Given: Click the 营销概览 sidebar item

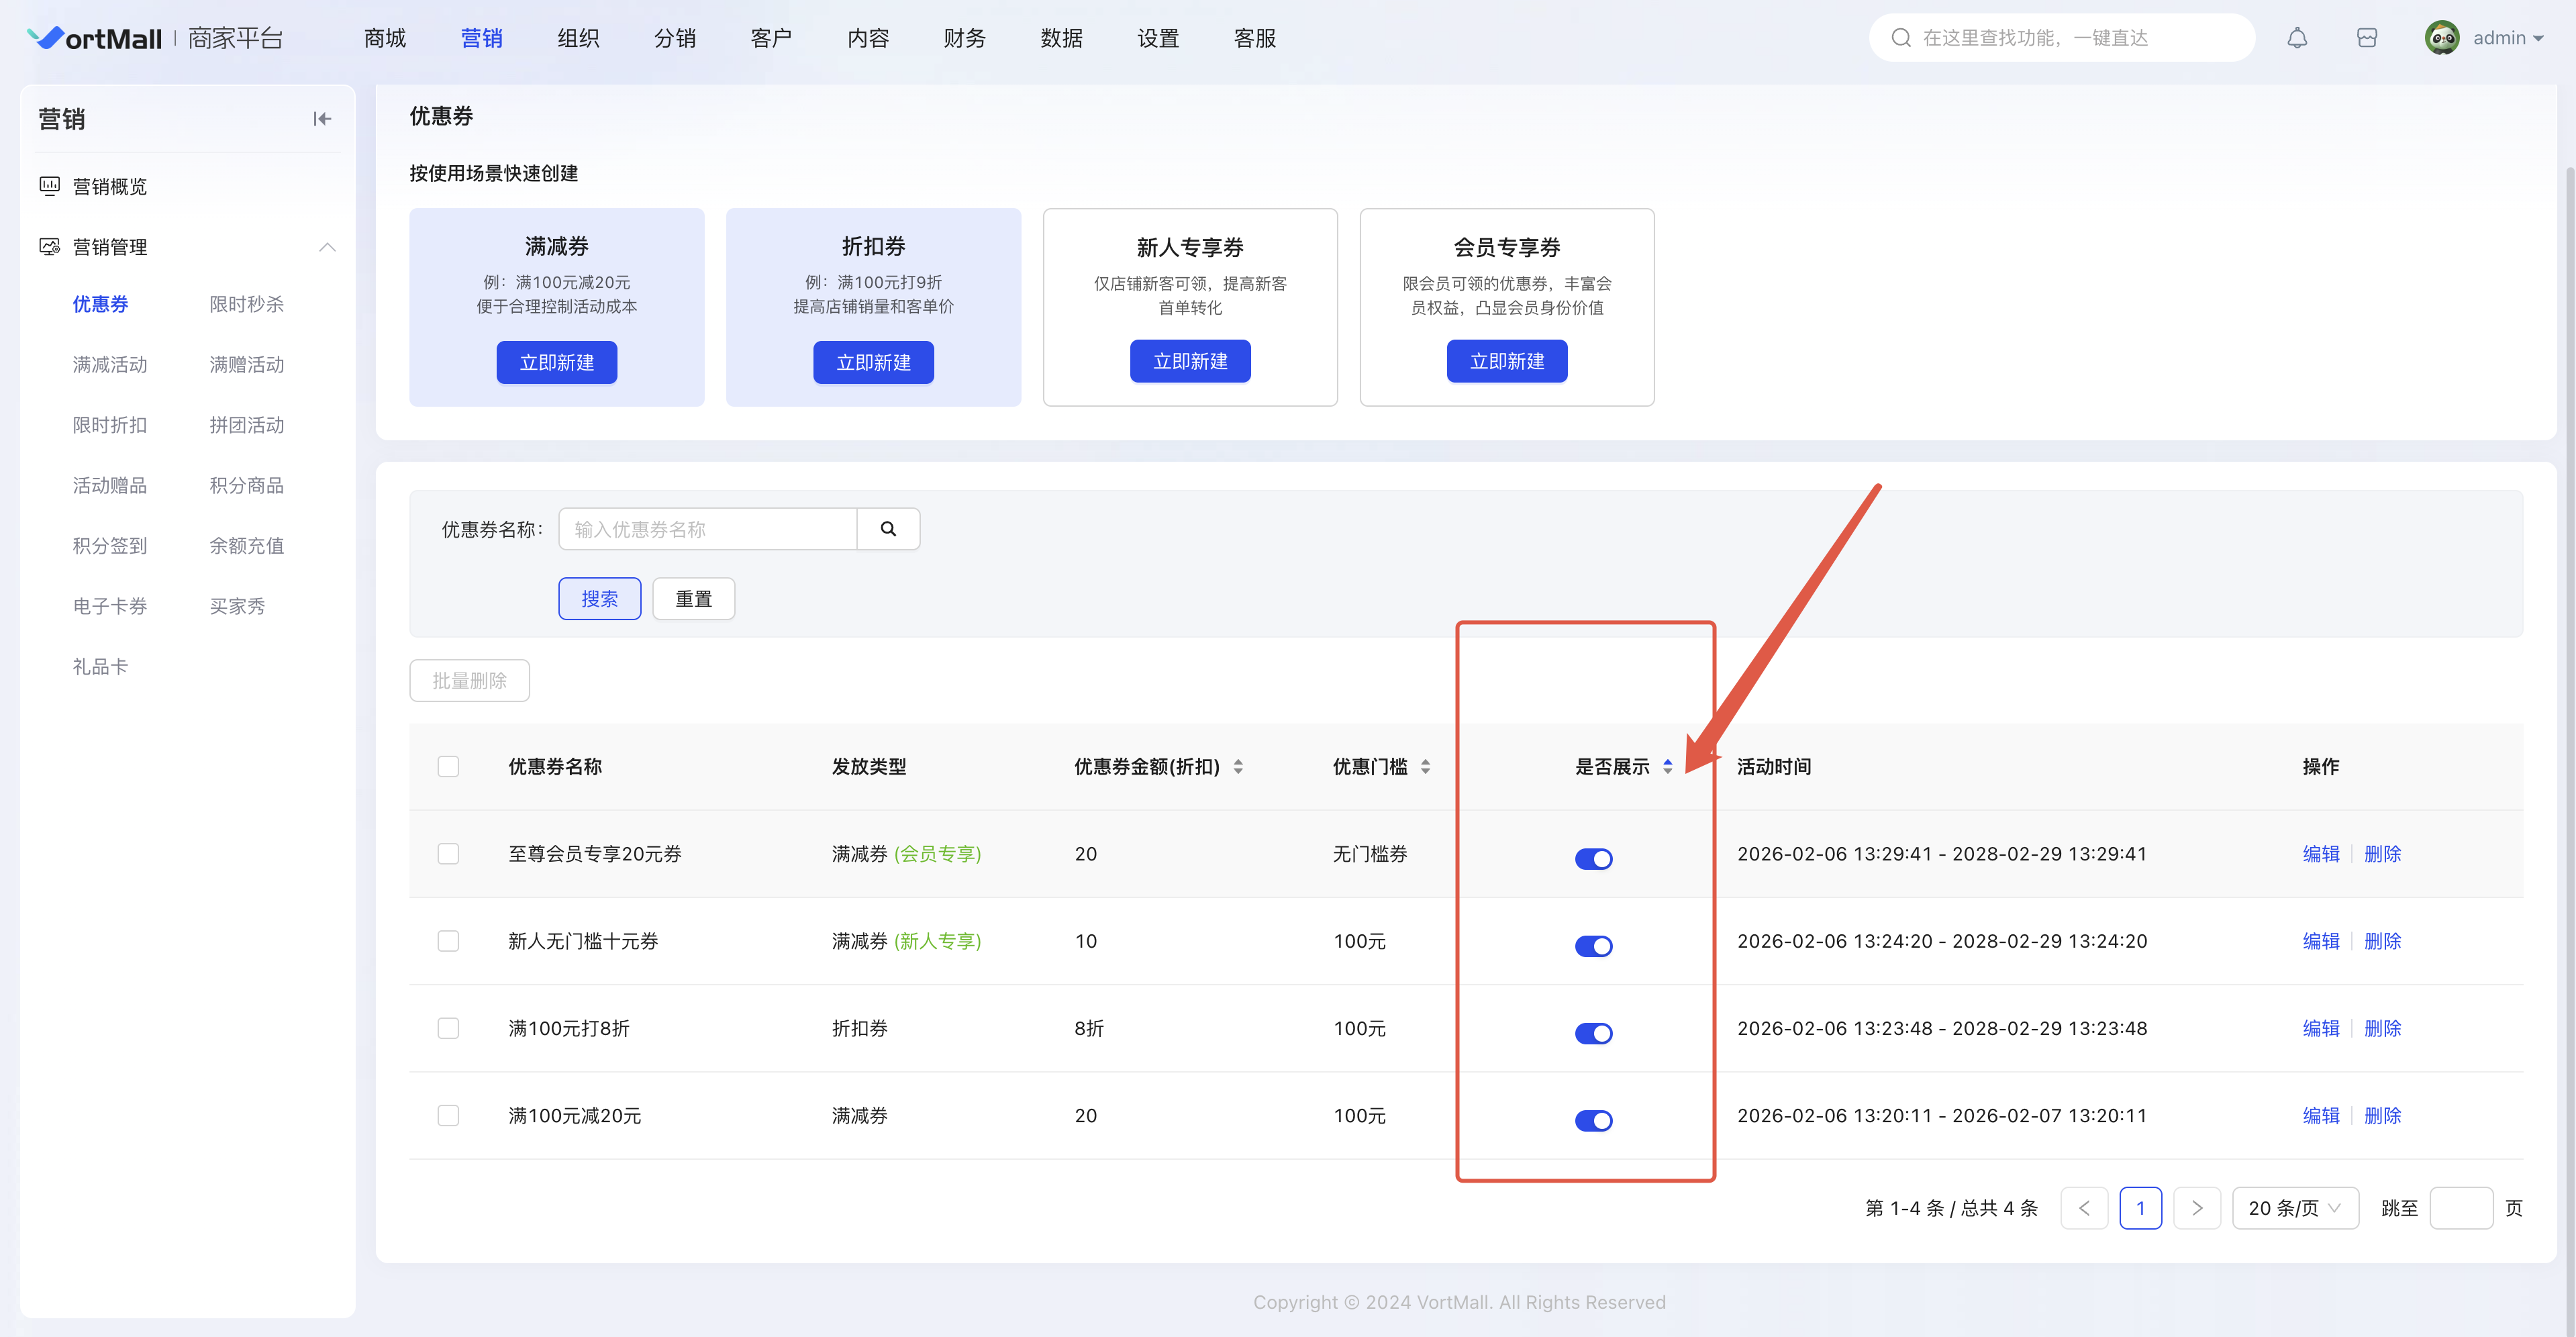Looking at the screenshot, I should pos(109,187).
